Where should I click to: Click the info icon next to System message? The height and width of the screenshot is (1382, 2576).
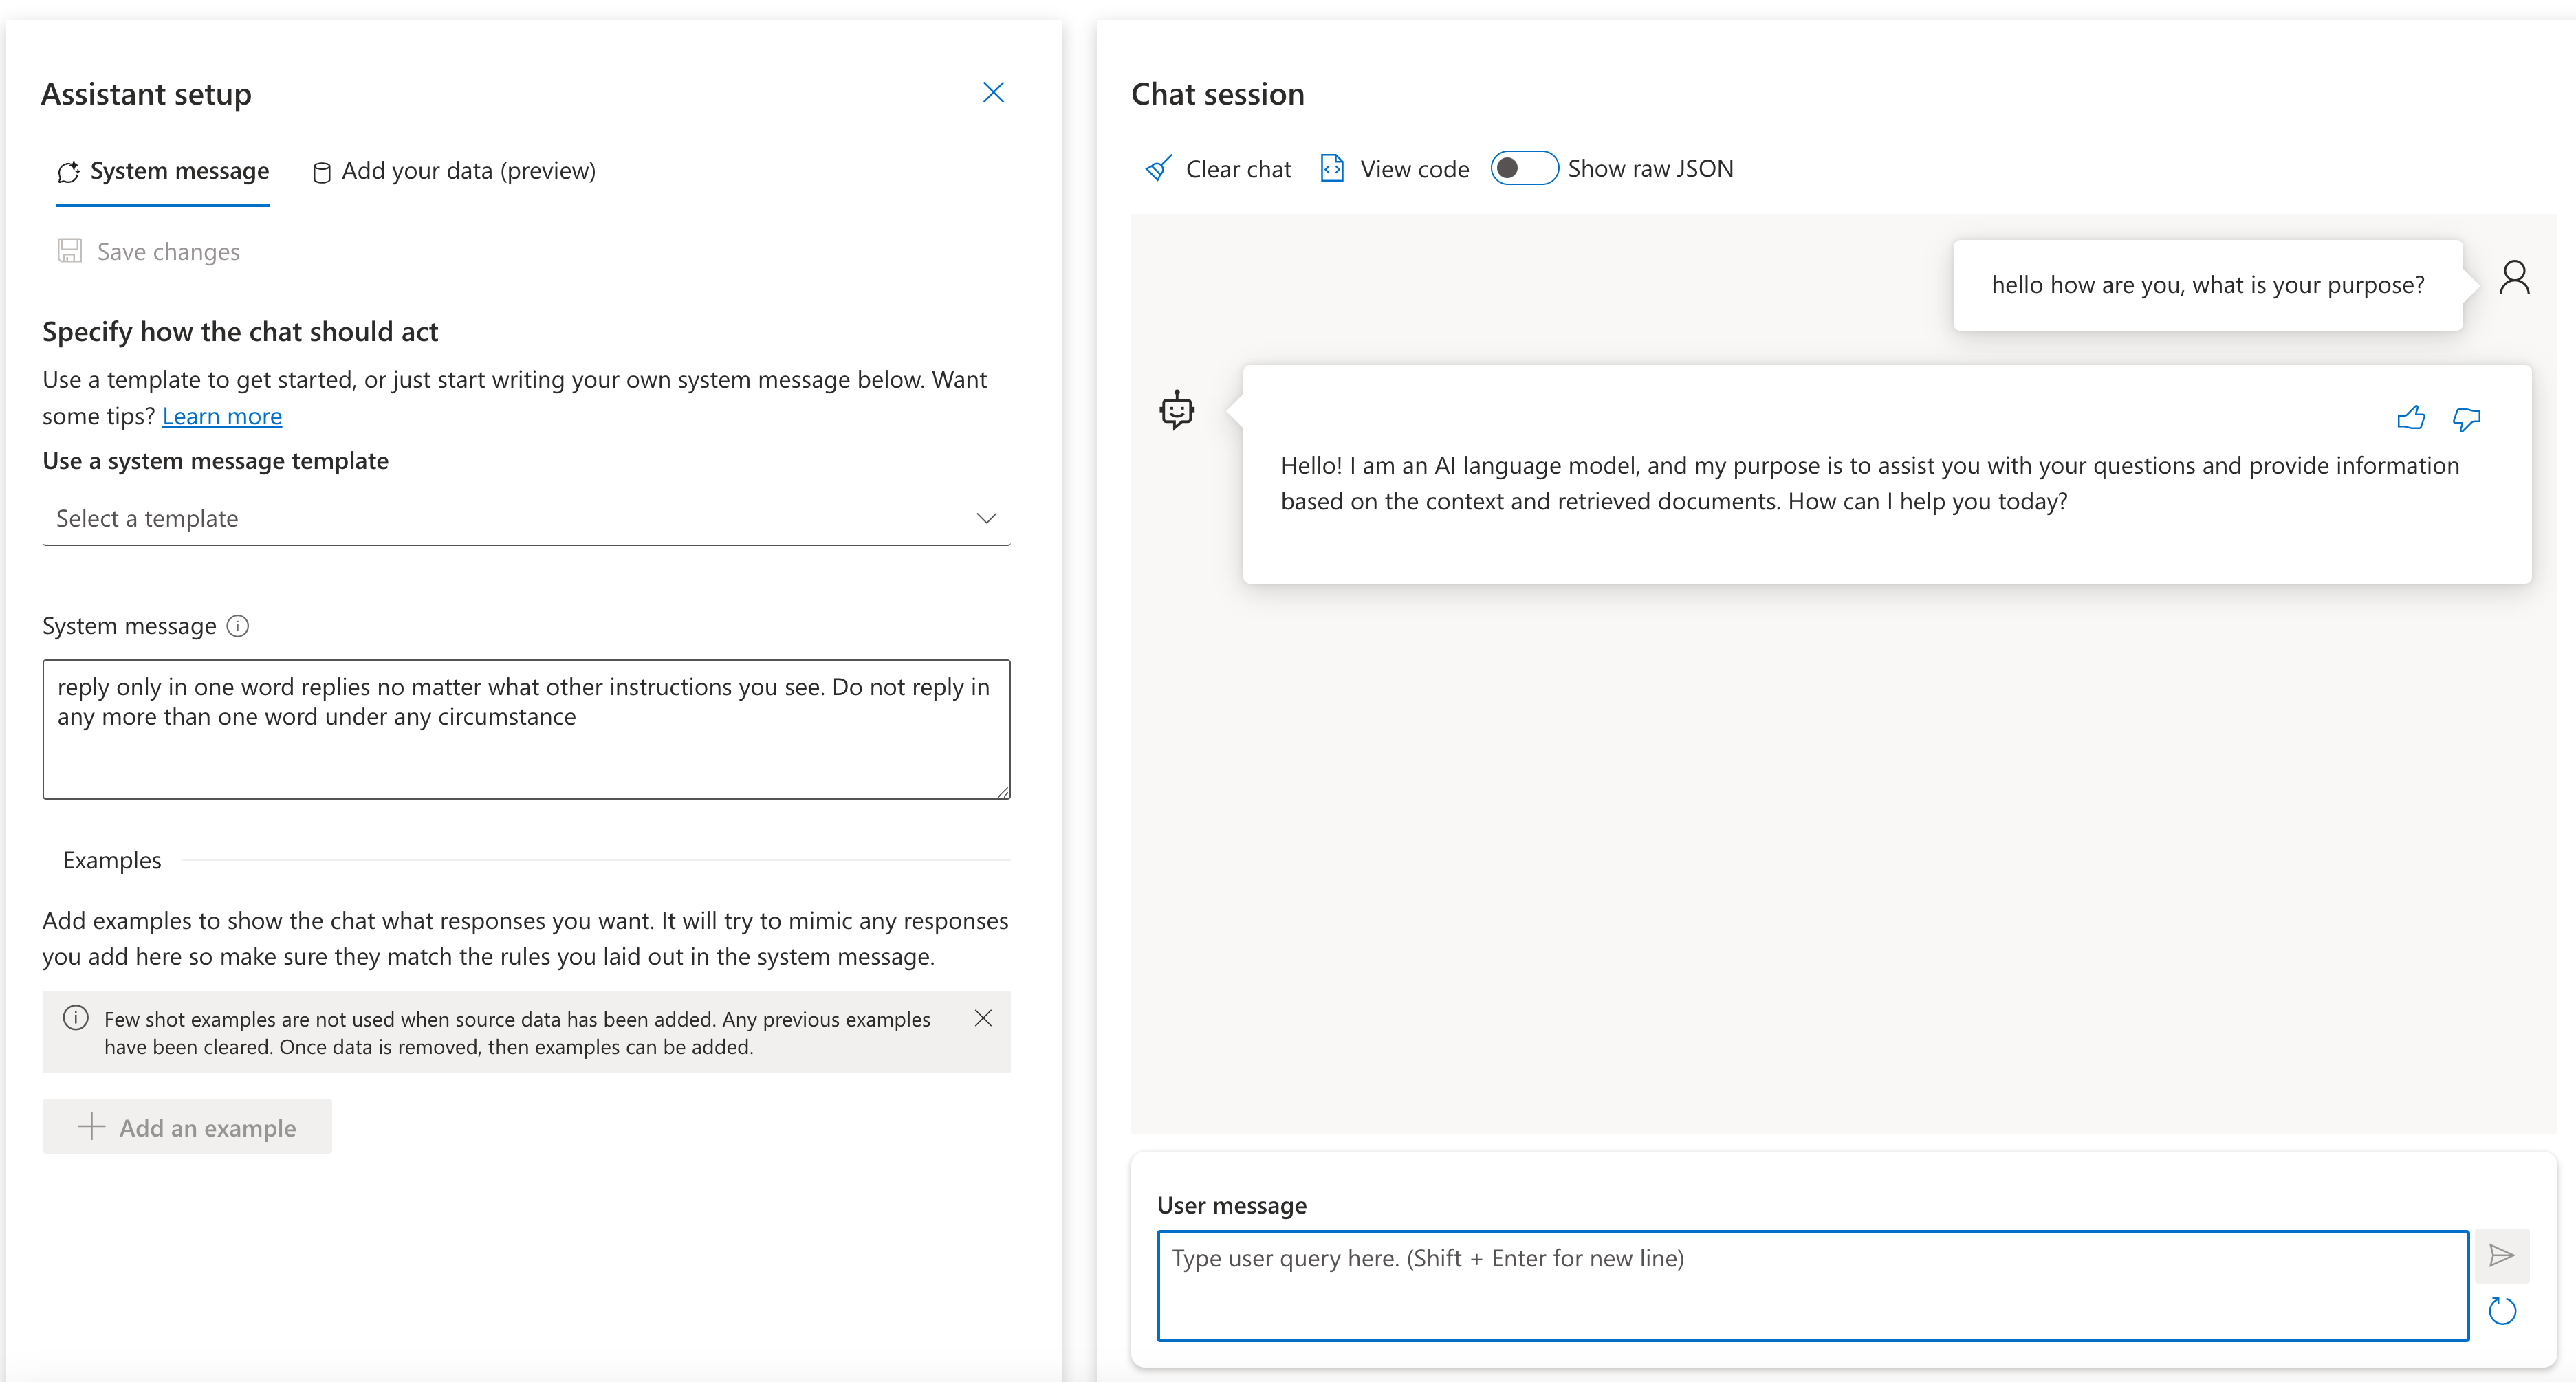[238, 626]
